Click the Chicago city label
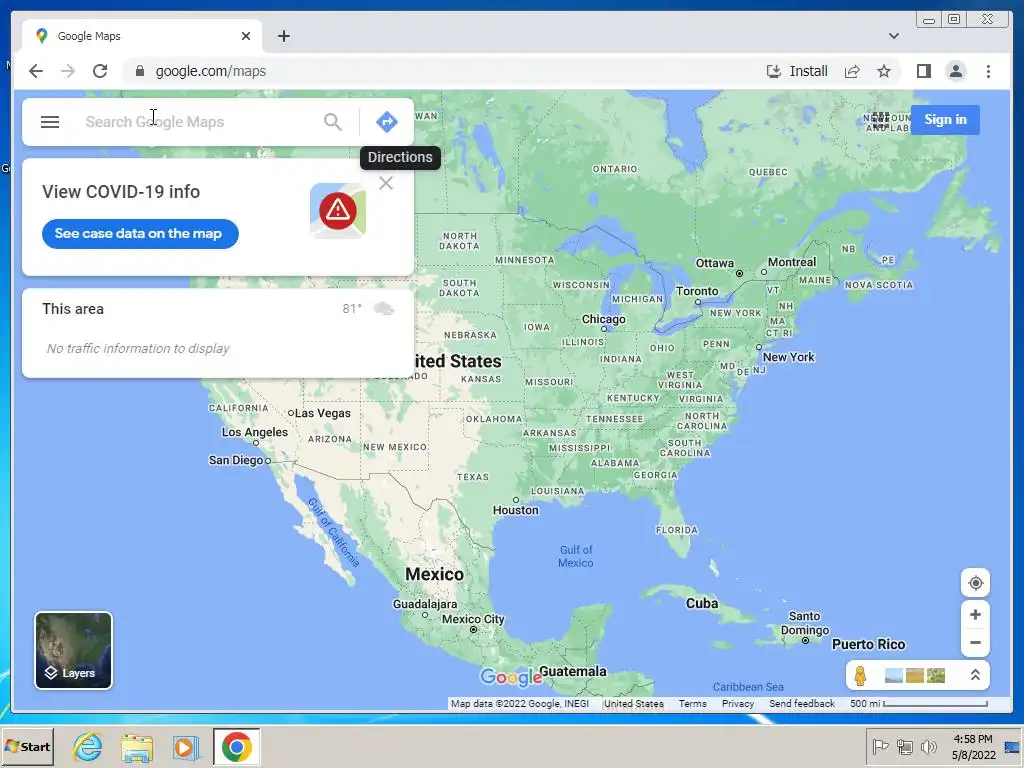 603,319
